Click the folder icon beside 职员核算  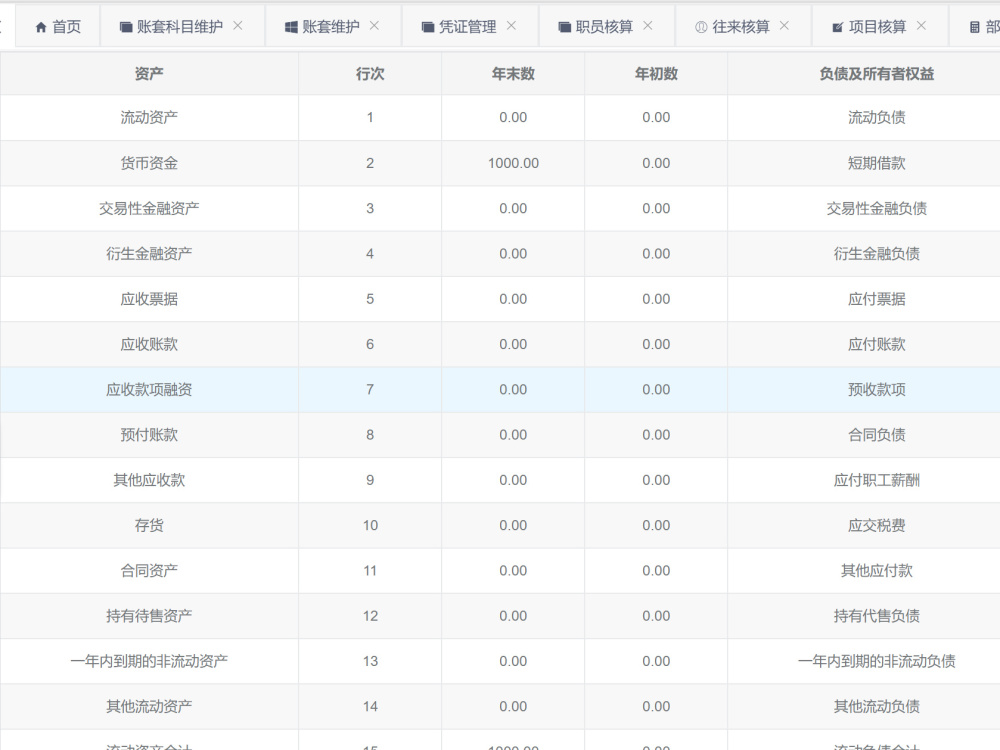tap(564, 27)
